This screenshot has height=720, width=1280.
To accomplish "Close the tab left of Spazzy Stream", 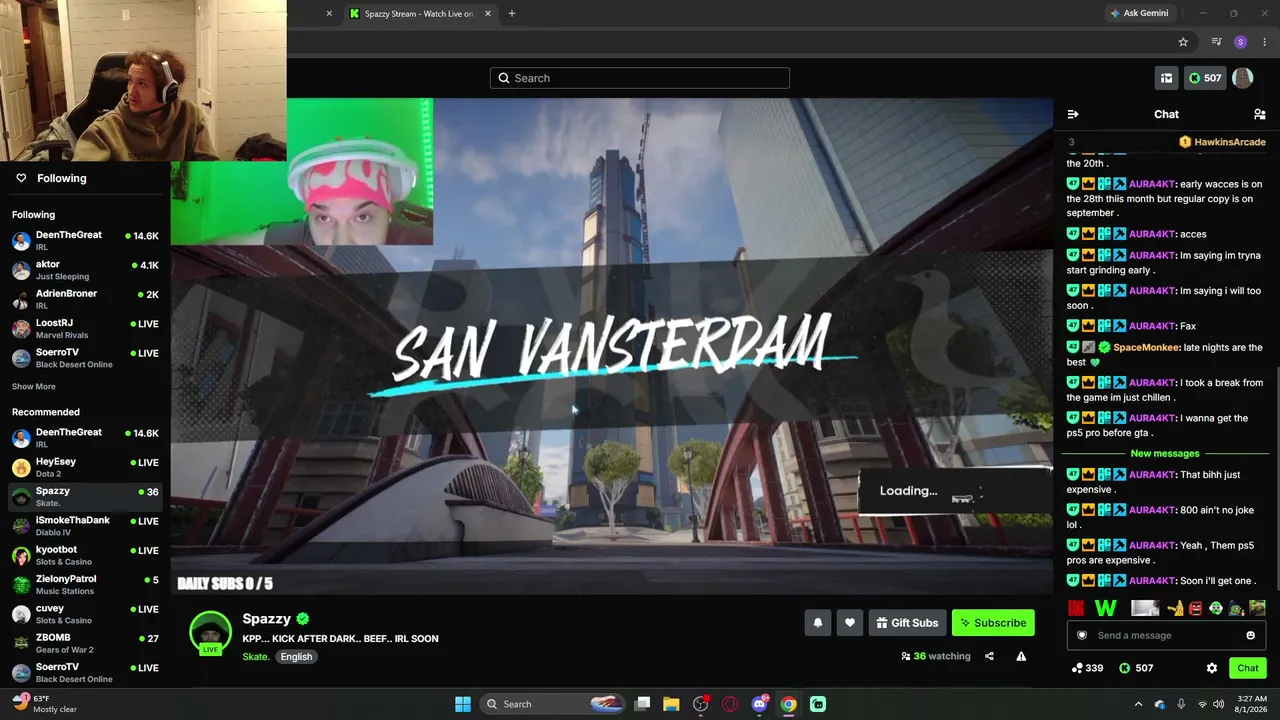I will (329, 13).
